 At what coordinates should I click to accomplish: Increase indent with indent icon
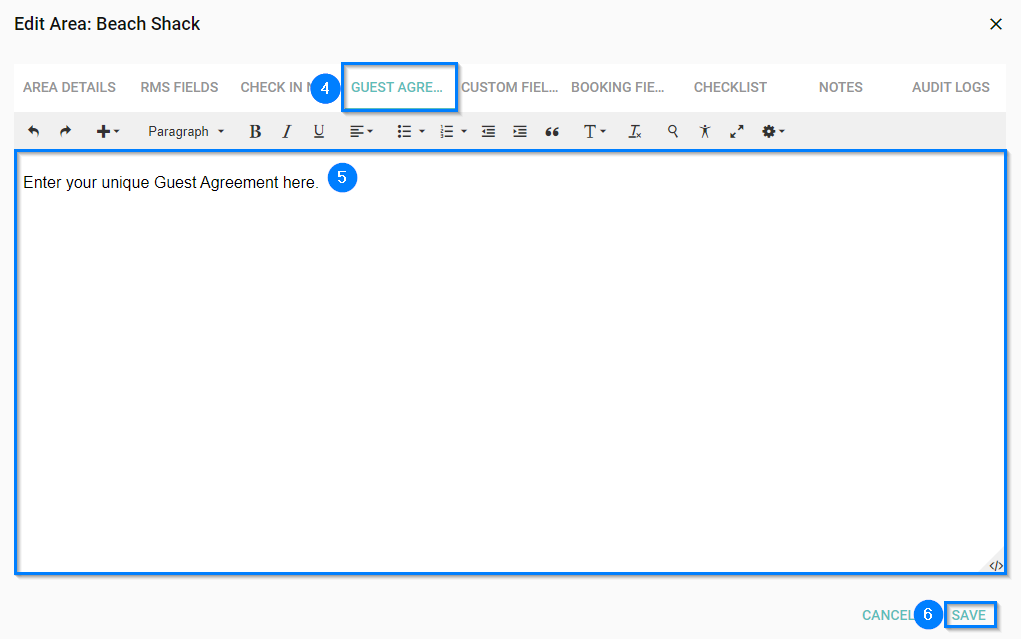520,131
